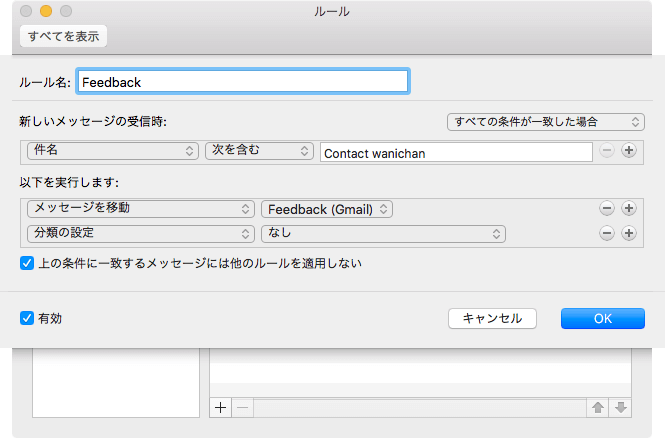Uncheck 他のルールを適用しない checkbox
This screenshot has height=438, width=665.
click(x=27, y=264)
